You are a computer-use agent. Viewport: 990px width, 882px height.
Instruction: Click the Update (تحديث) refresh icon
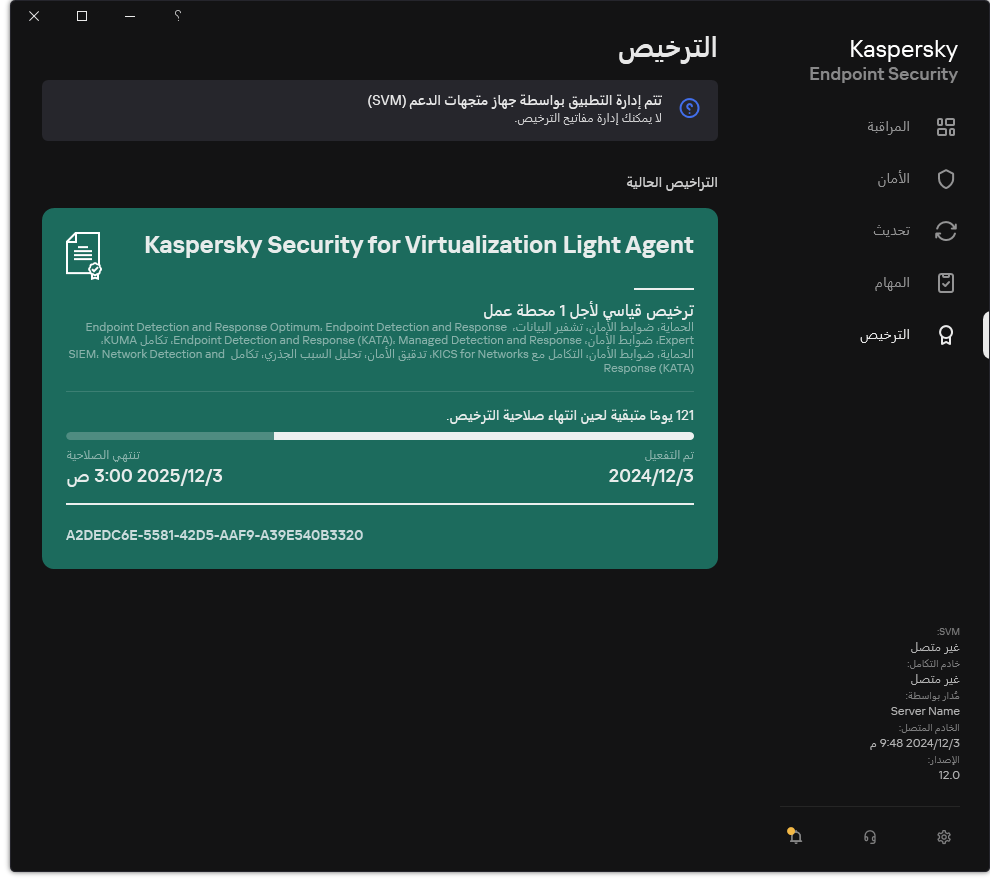click(x=945, y=231)
